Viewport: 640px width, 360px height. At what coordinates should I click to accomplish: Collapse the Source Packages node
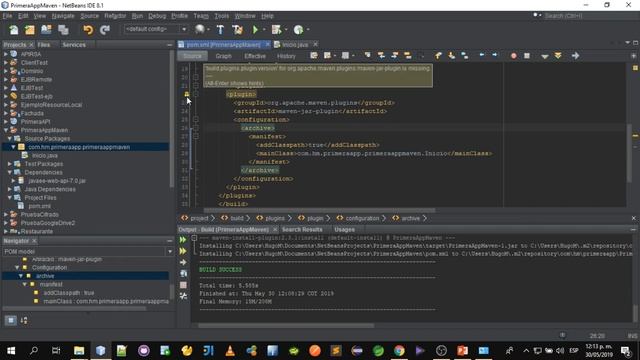click(10, 138)
